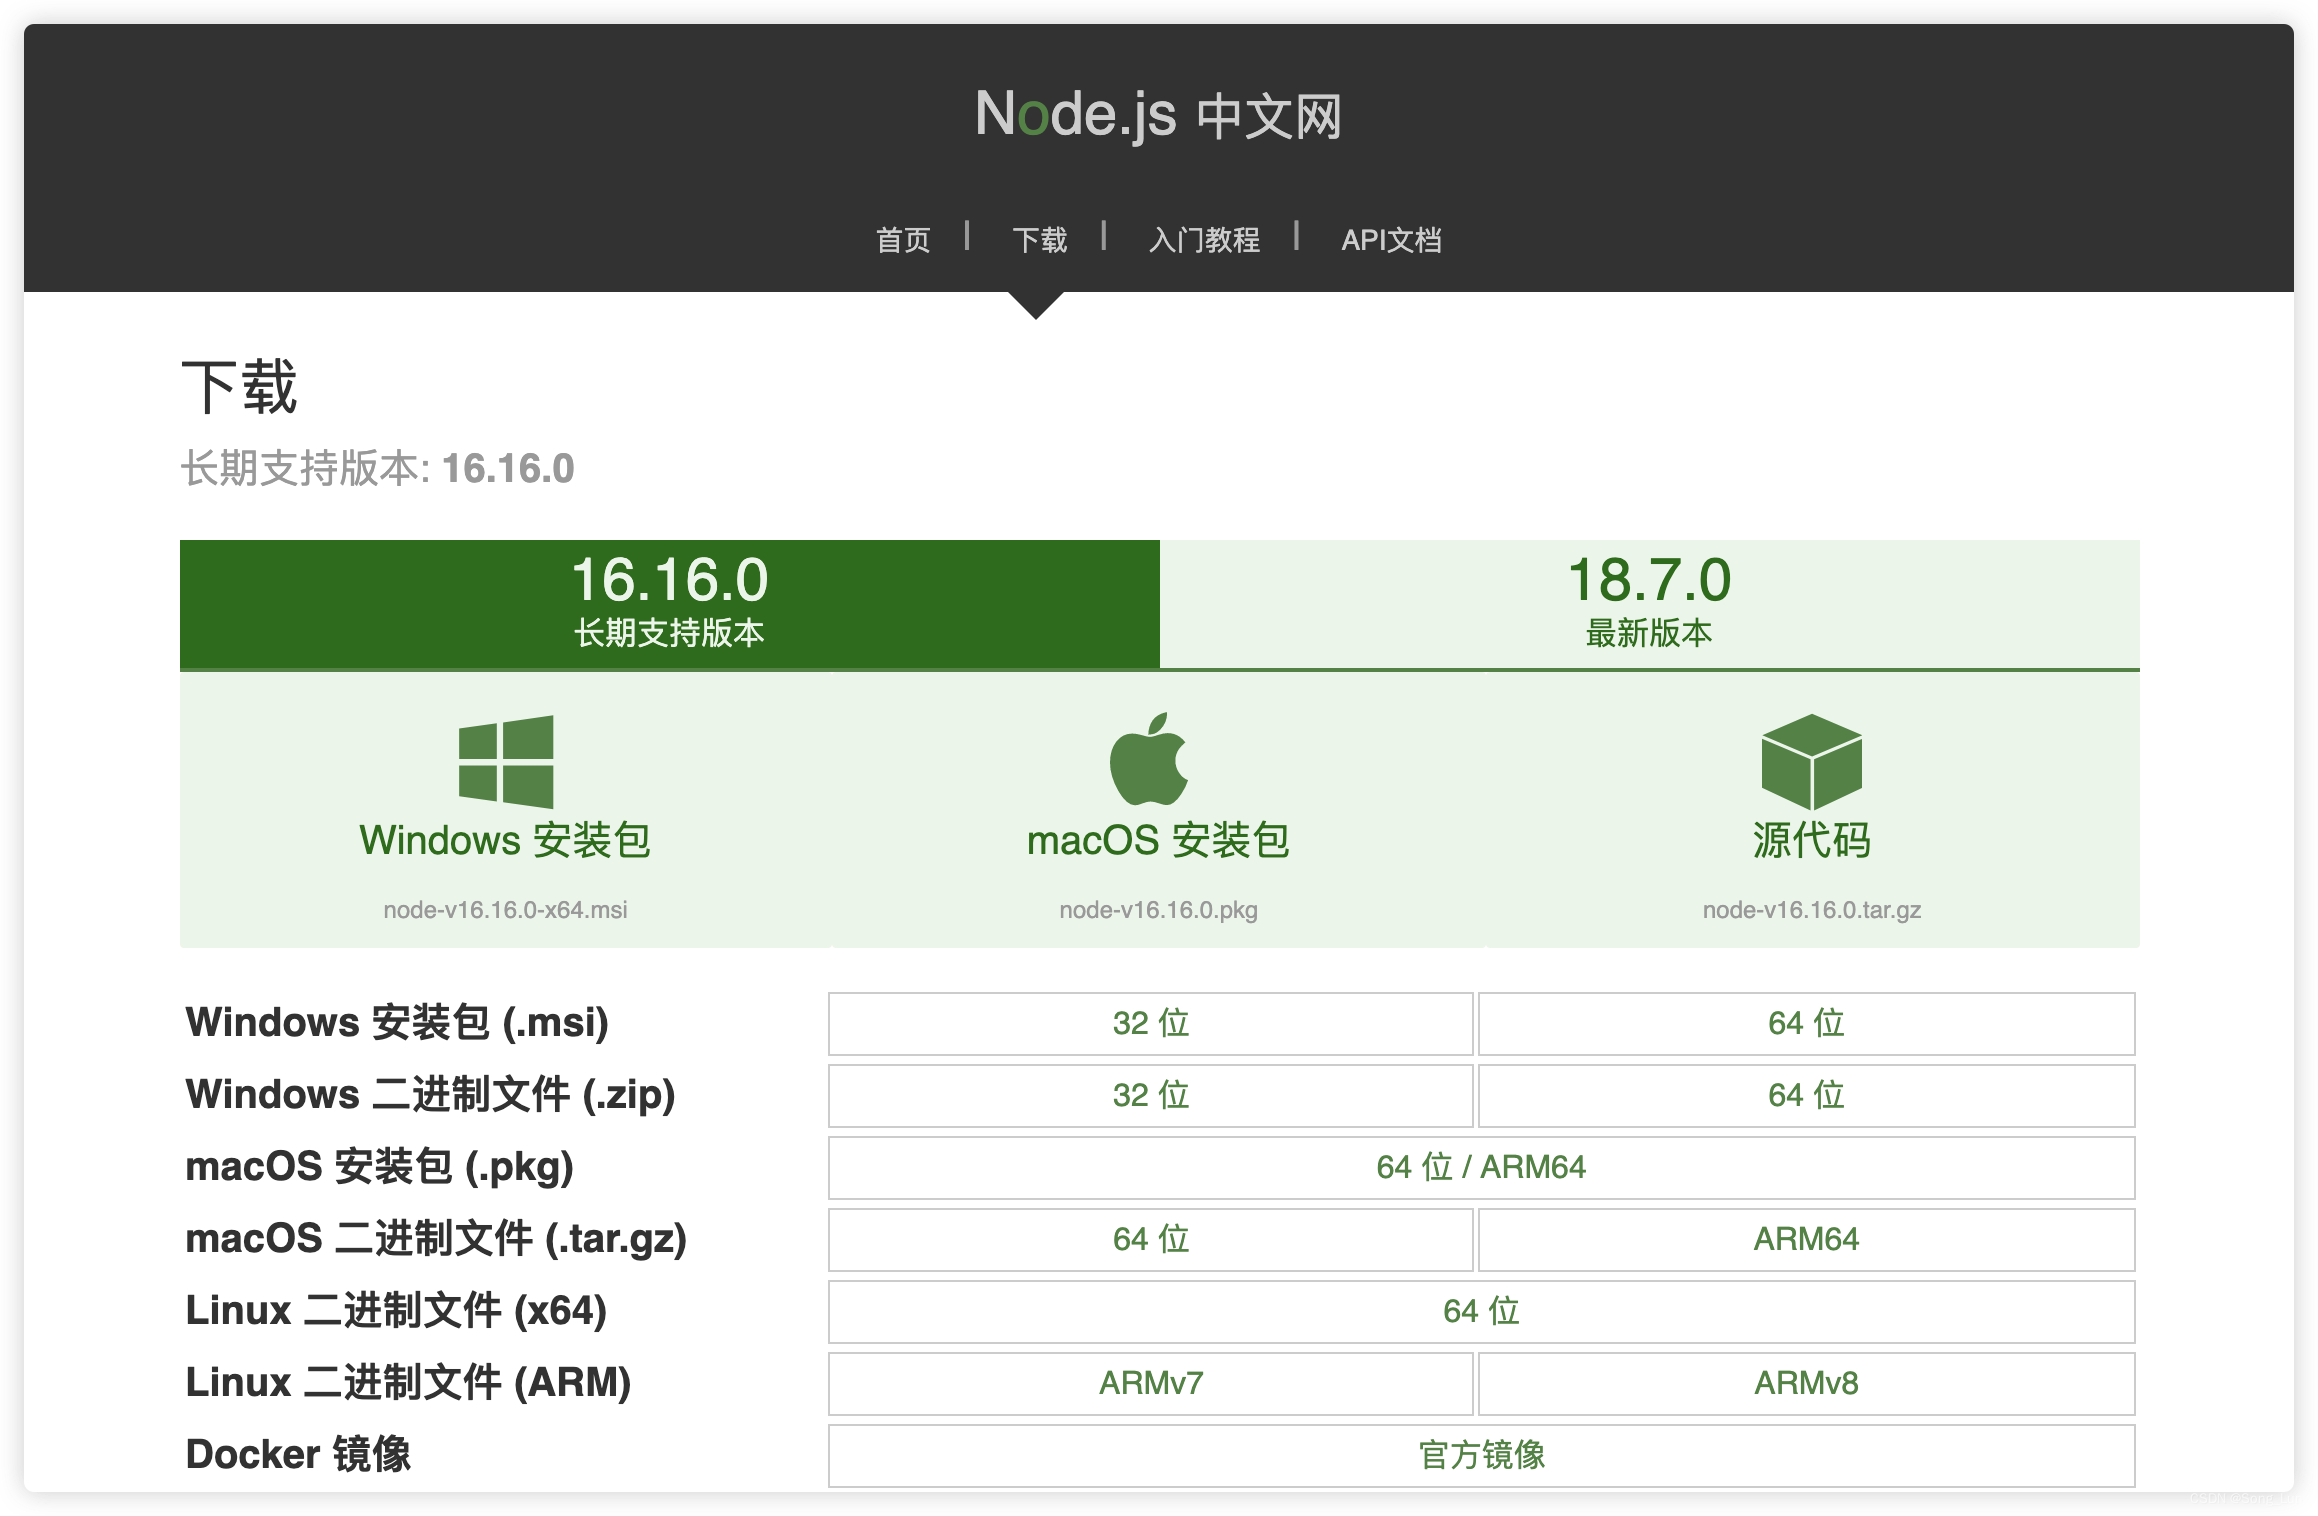Open 入门教程 in navigation bar
The width and height of the screenshot is (2318, 1516).
(1204, 240)
